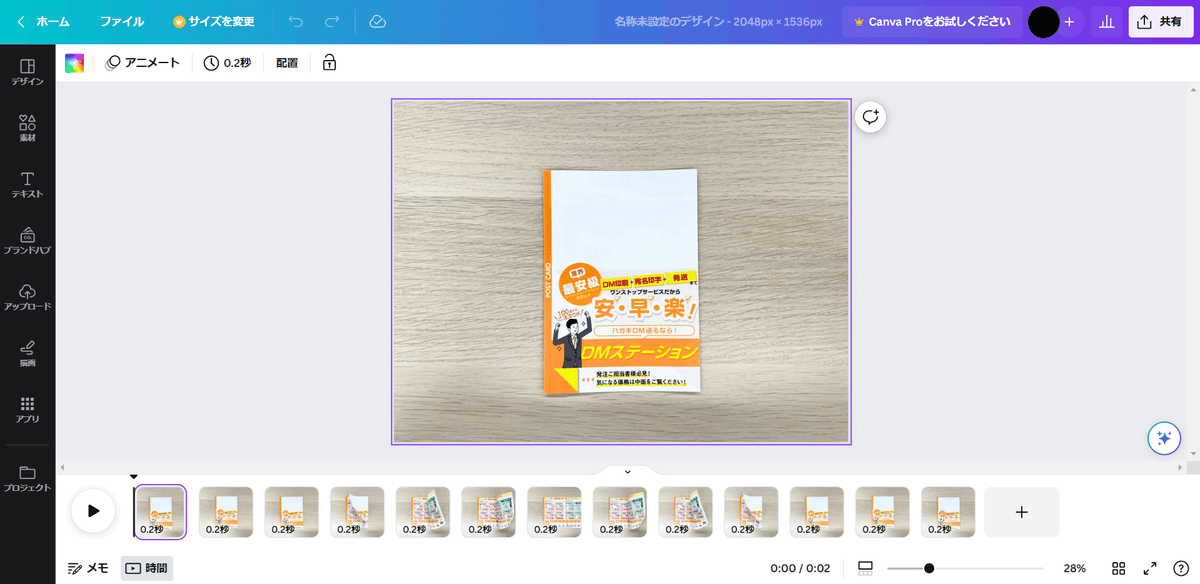Open the ブランドハブ panel

(x=27, y=241)
